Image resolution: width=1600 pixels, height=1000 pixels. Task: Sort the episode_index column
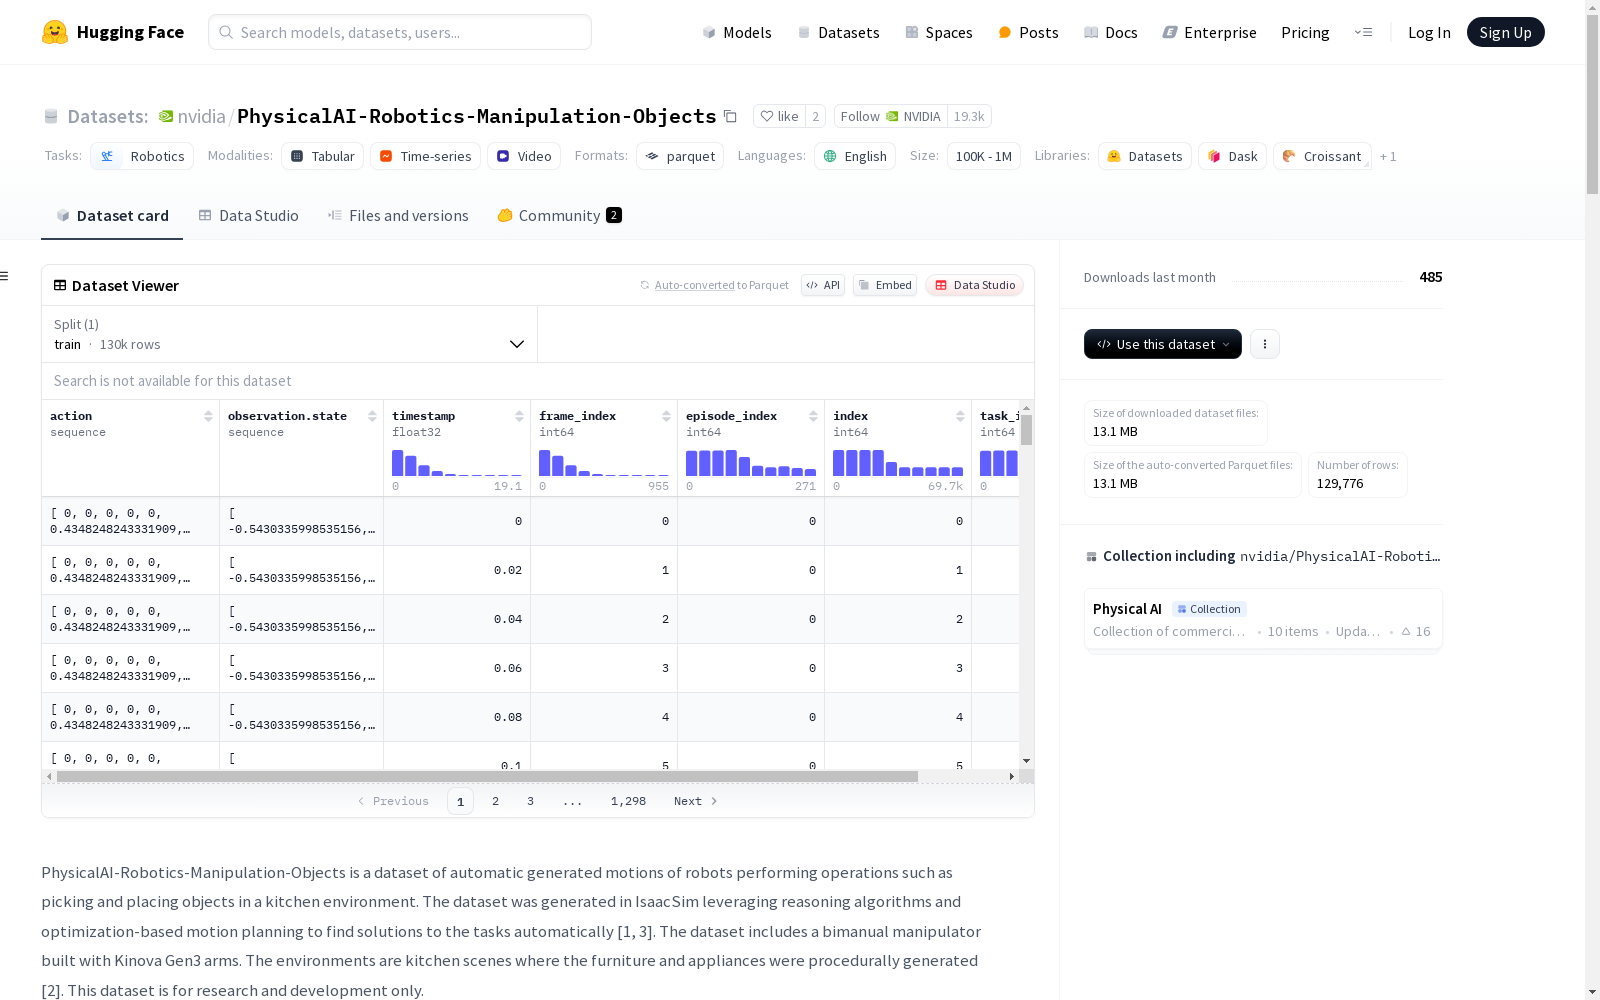tap(813, 416)
